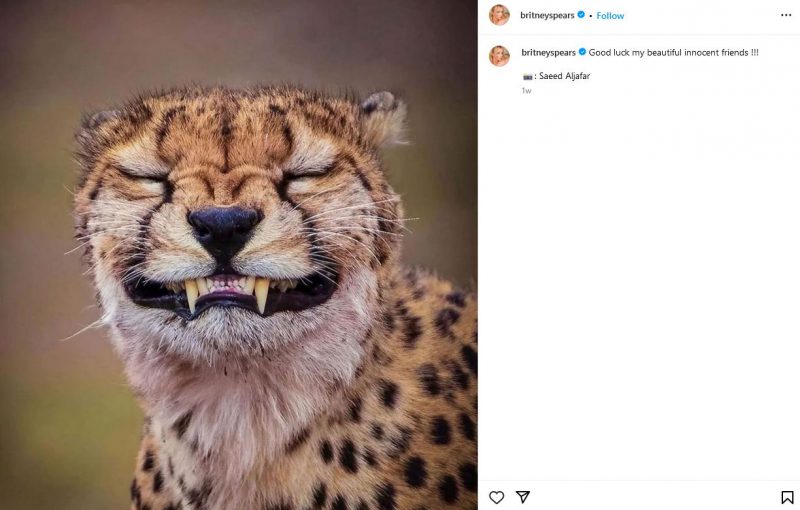Open the three-dot more options menu
The image size is (800, 510).
[x=786, y=15]
